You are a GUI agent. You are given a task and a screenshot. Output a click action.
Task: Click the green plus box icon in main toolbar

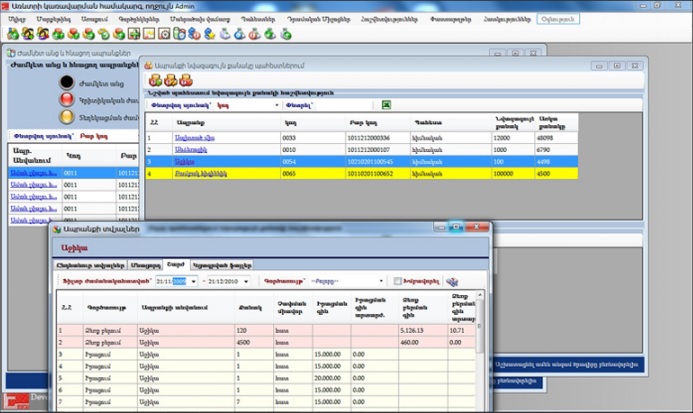[134, 34]
